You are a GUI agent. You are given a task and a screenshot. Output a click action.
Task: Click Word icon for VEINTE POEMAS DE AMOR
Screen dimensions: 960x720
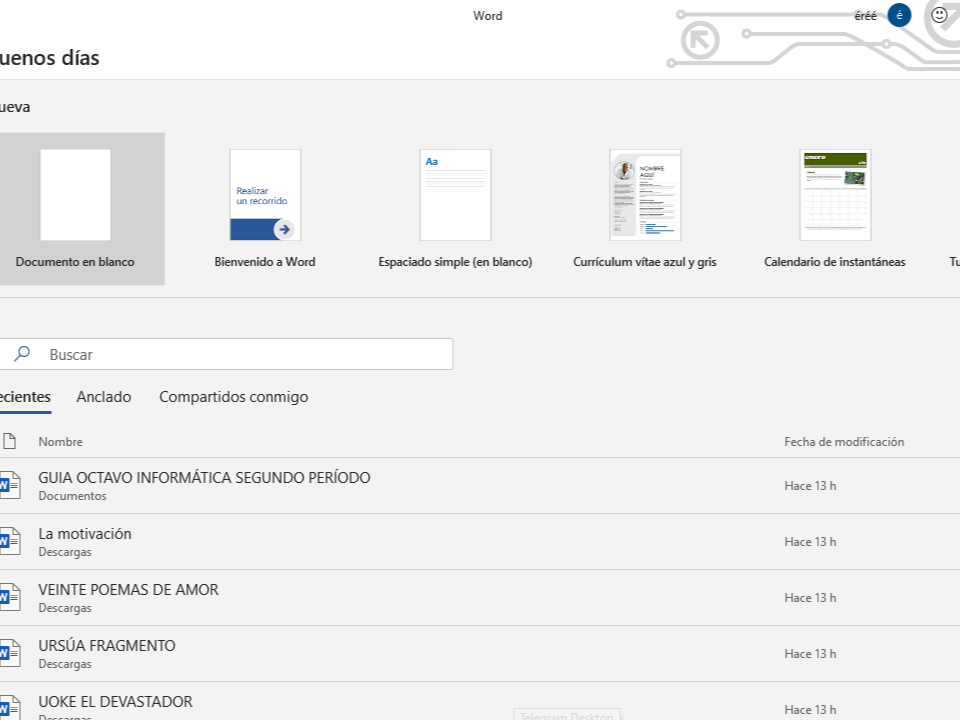tap(9, 598)
